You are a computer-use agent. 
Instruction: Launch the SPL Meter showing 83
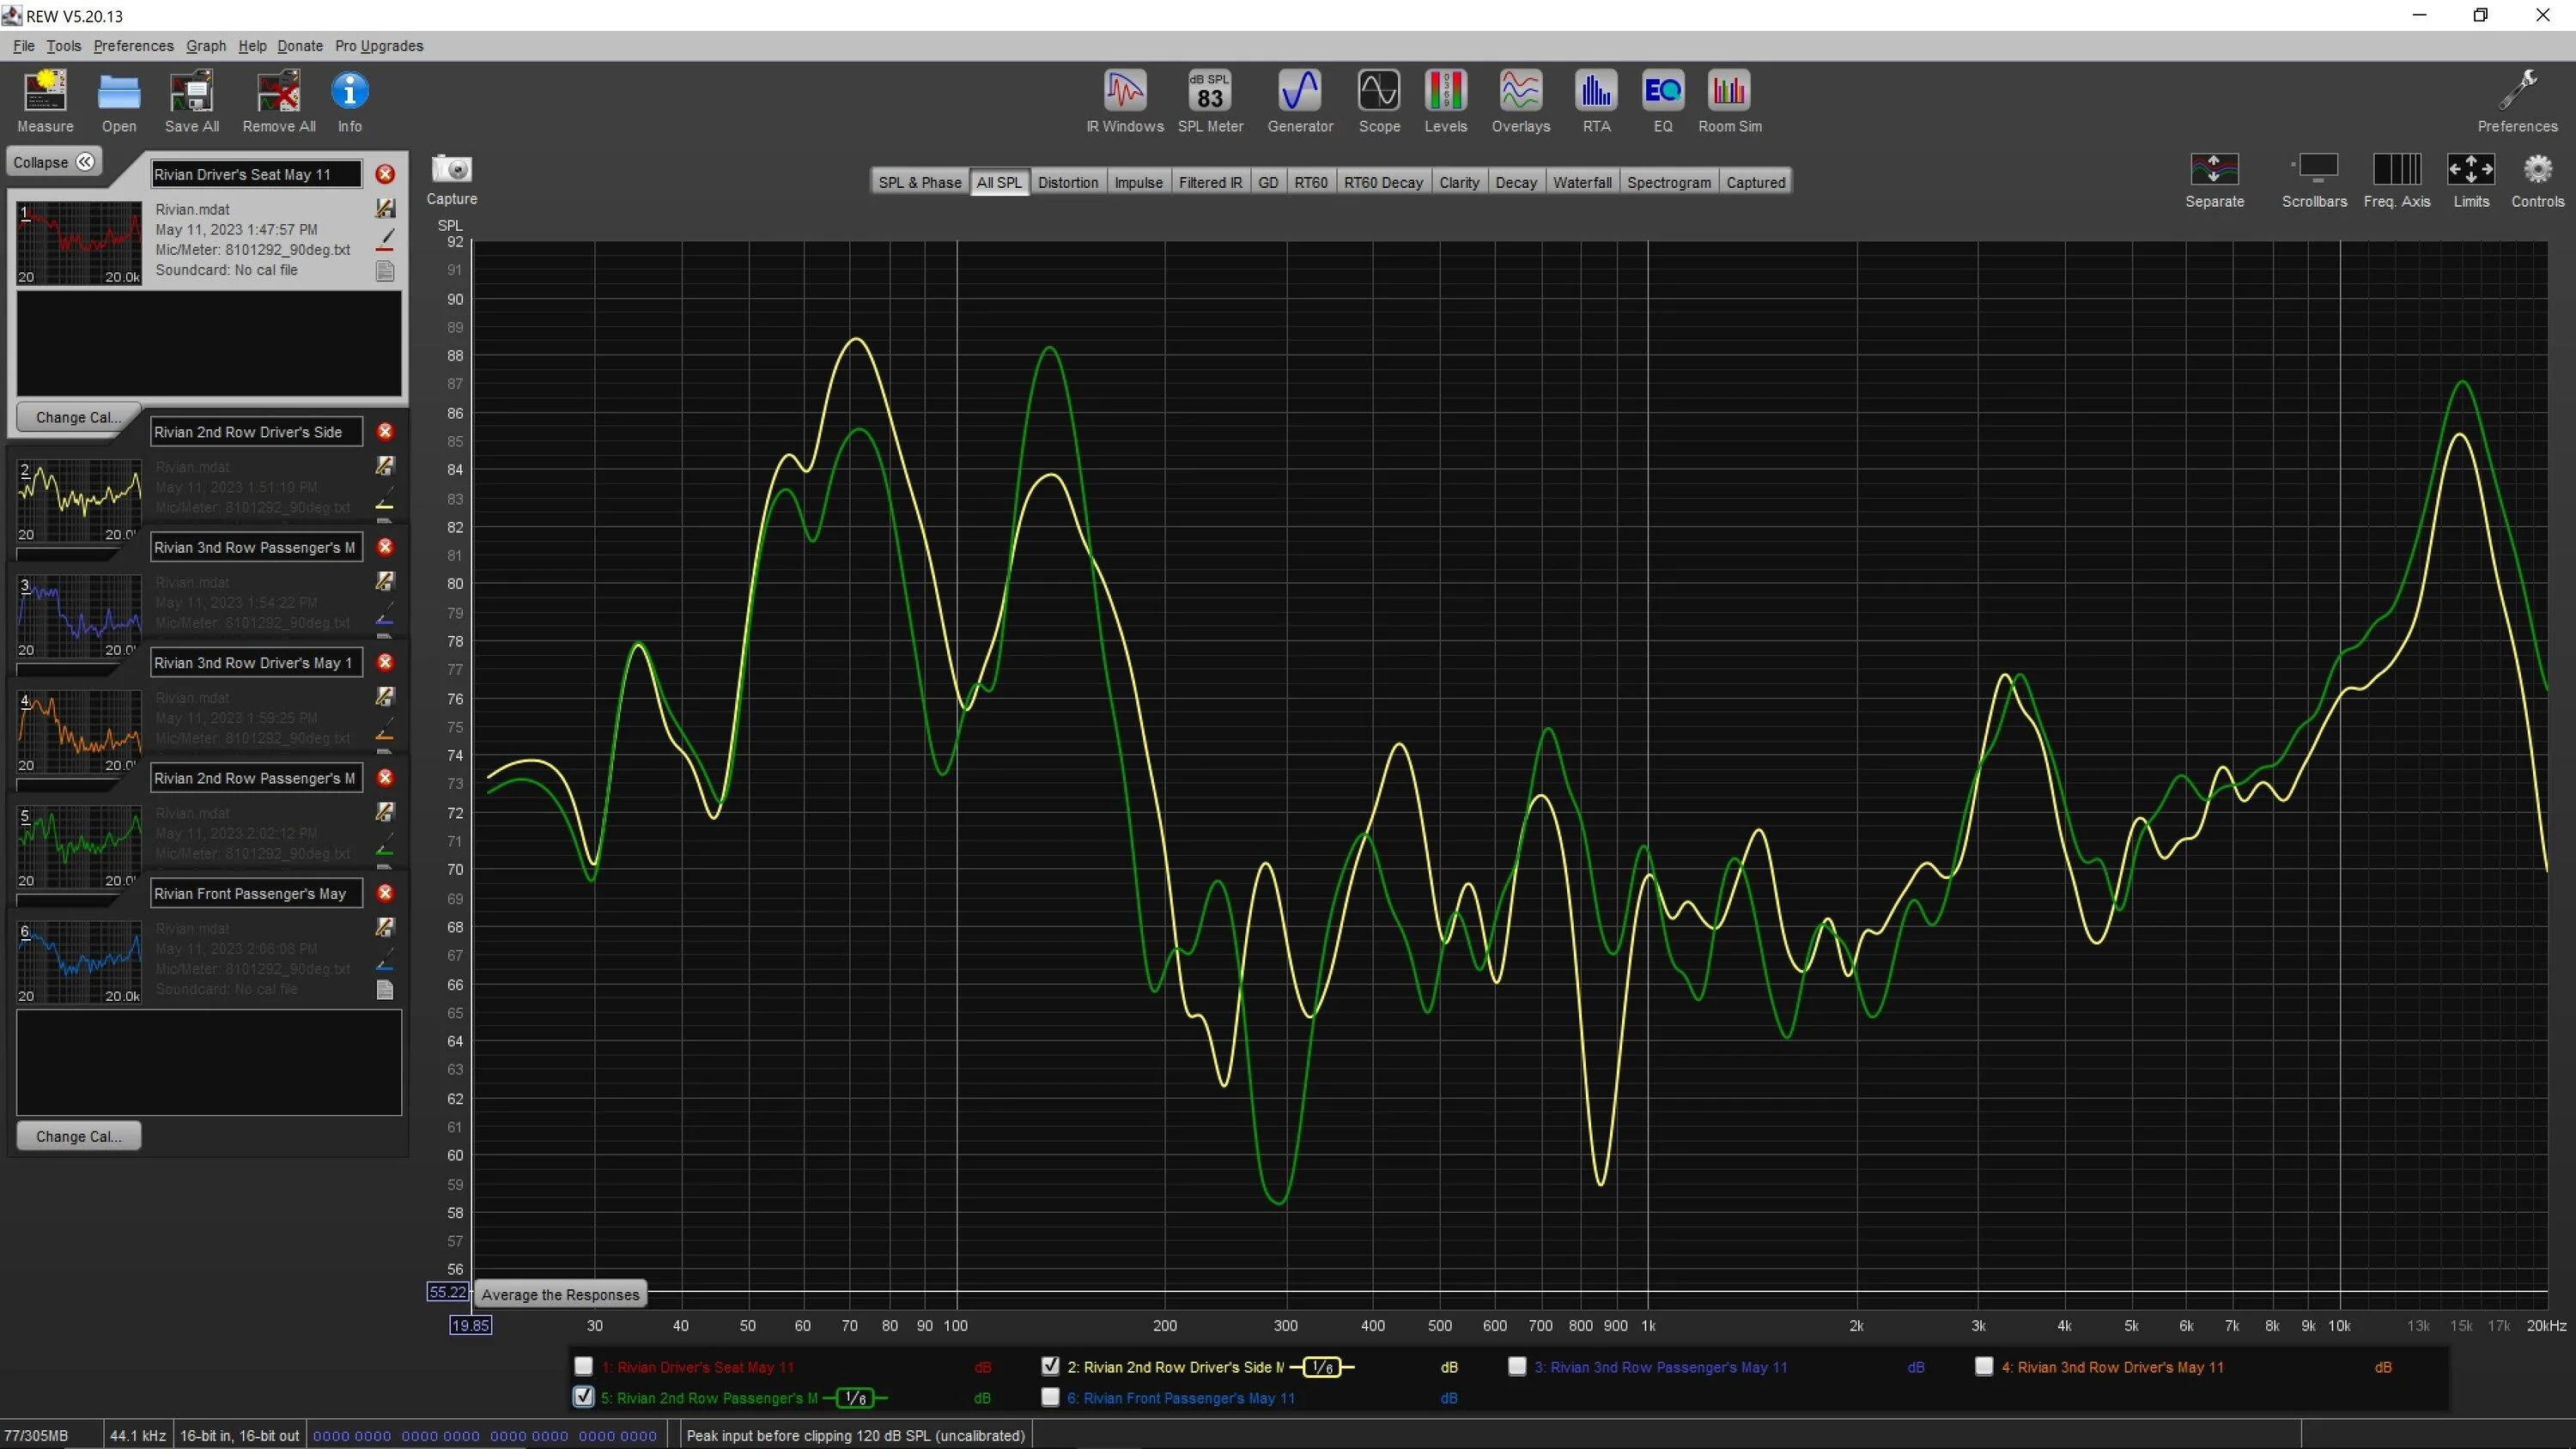1210,100
